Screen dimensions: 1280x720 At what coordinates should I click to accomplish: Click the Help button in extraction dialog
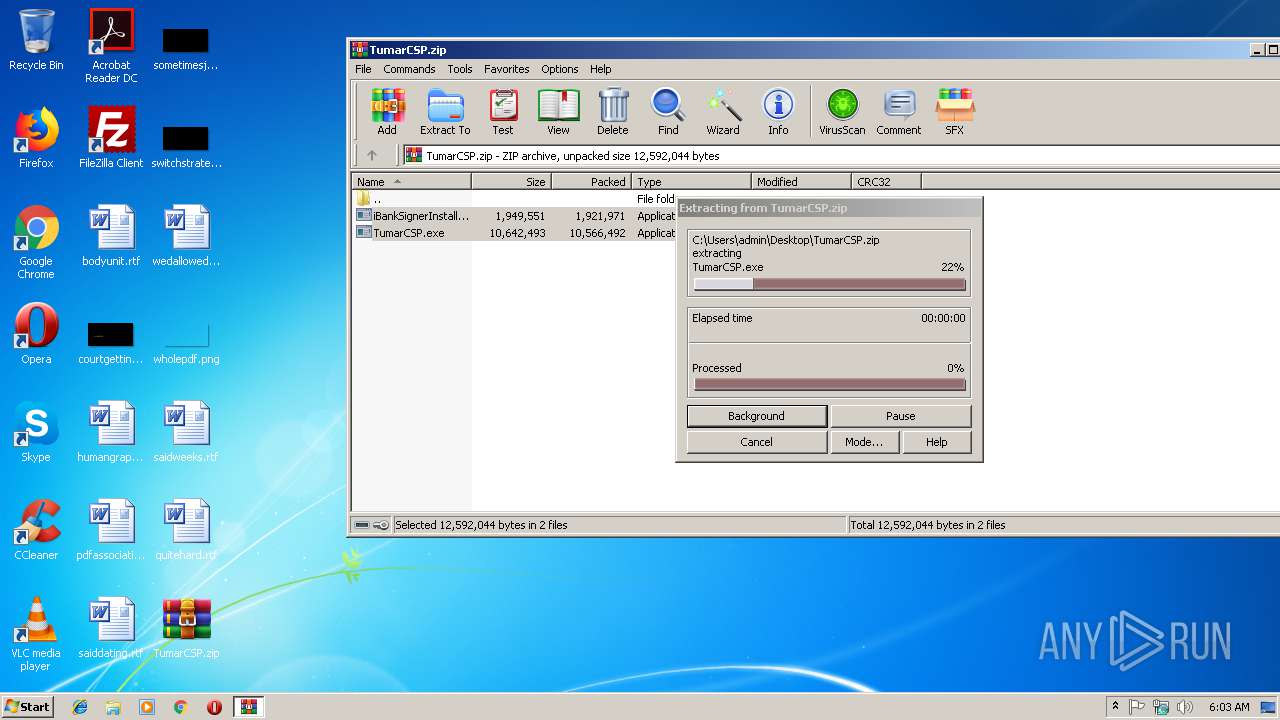tap(937, 442)
